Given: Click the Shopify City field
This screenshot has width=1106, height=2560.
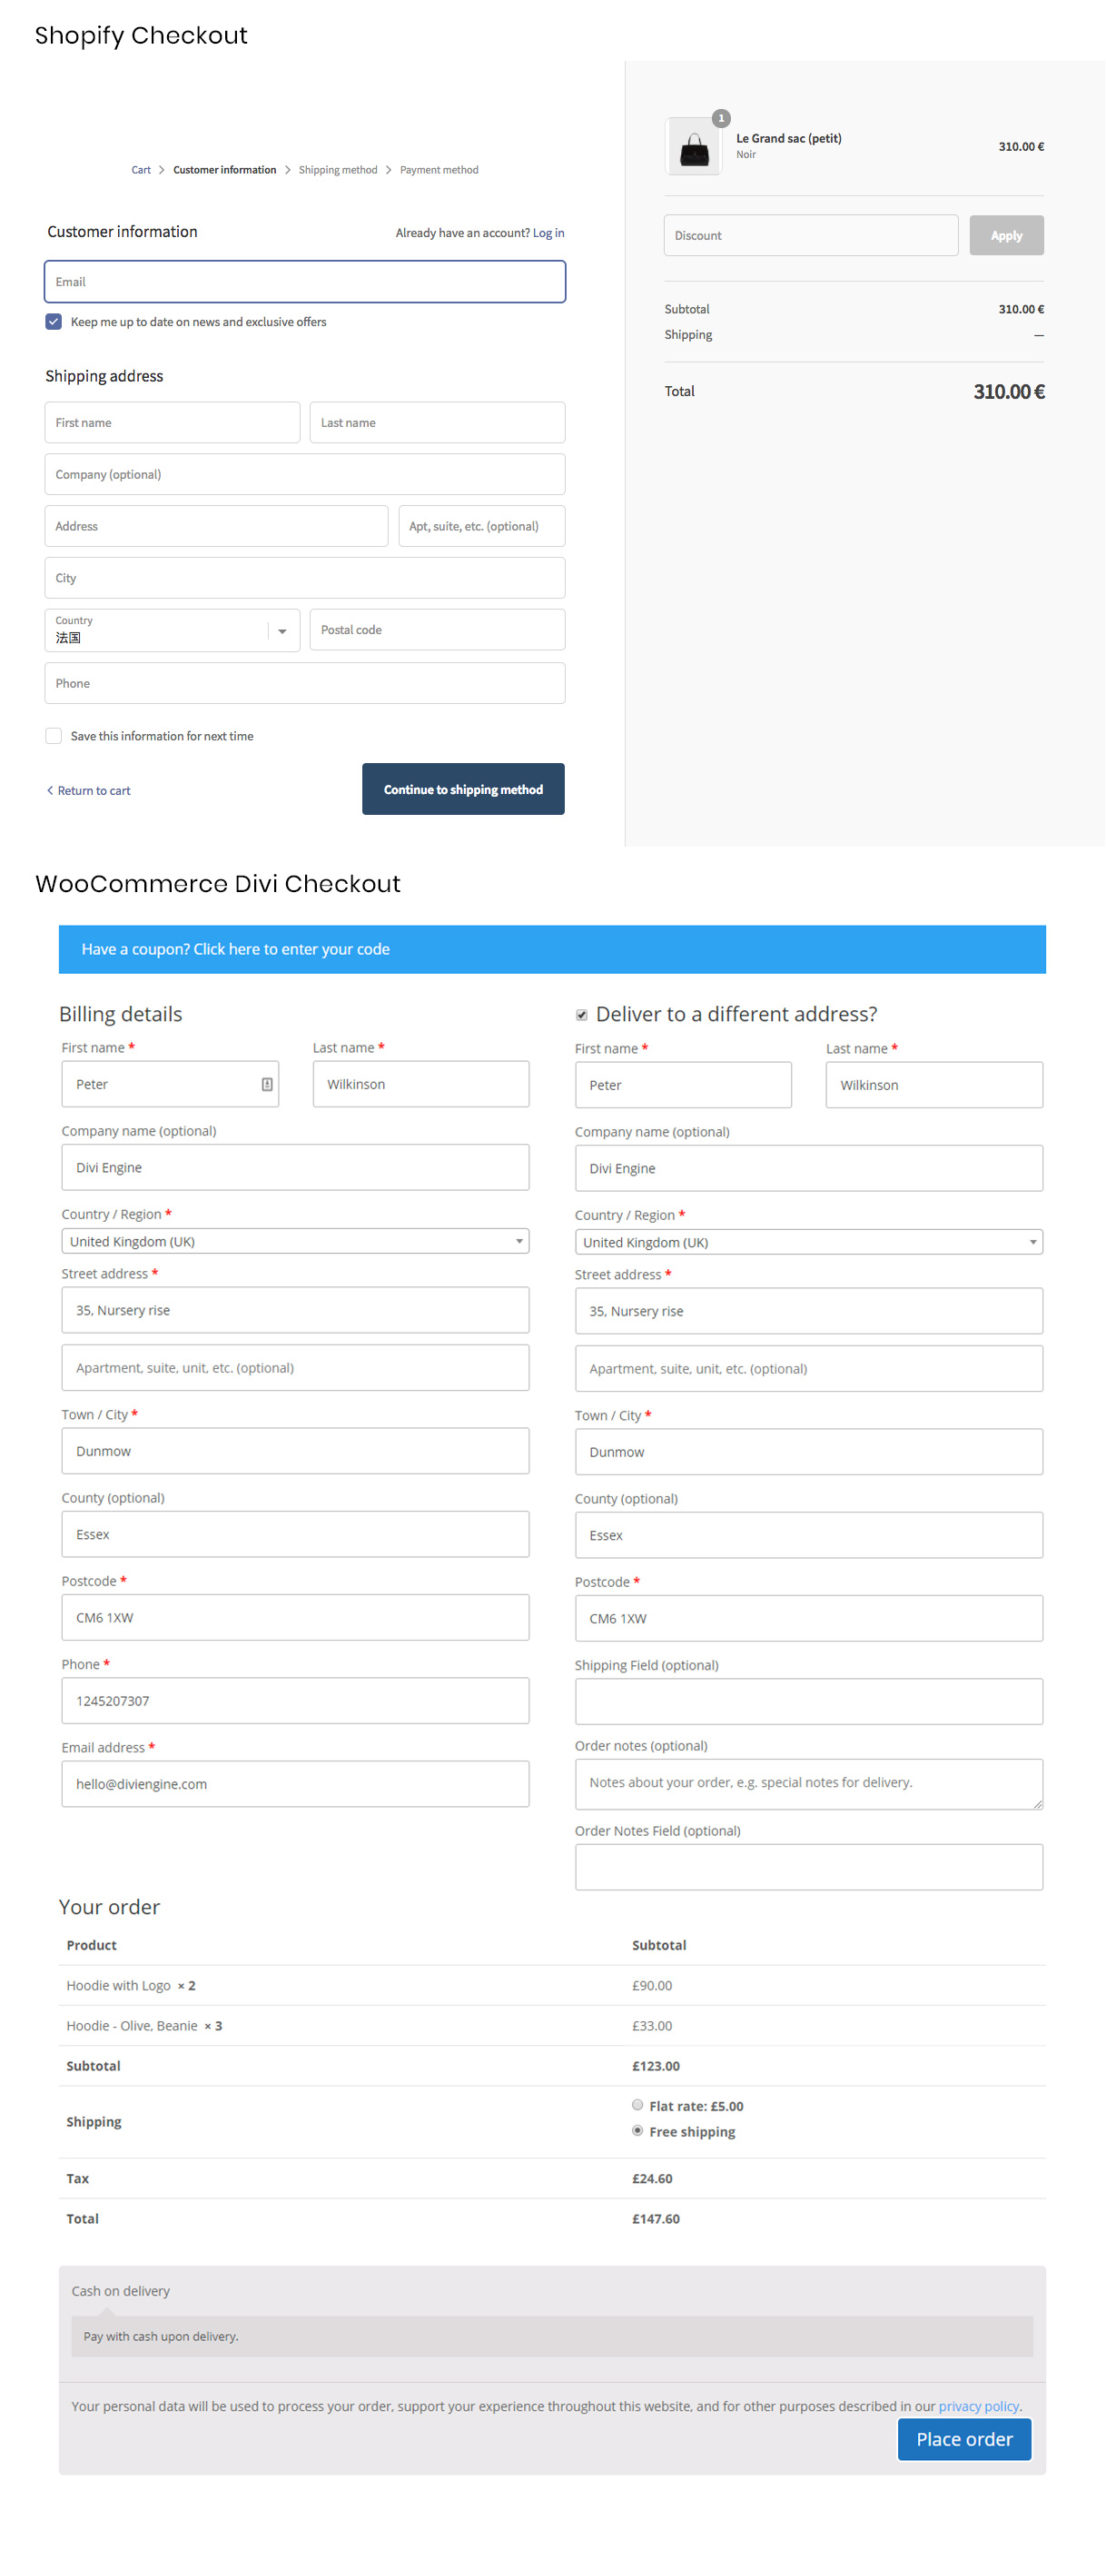Looking at the screenshot, I should [x=305, y=578].
